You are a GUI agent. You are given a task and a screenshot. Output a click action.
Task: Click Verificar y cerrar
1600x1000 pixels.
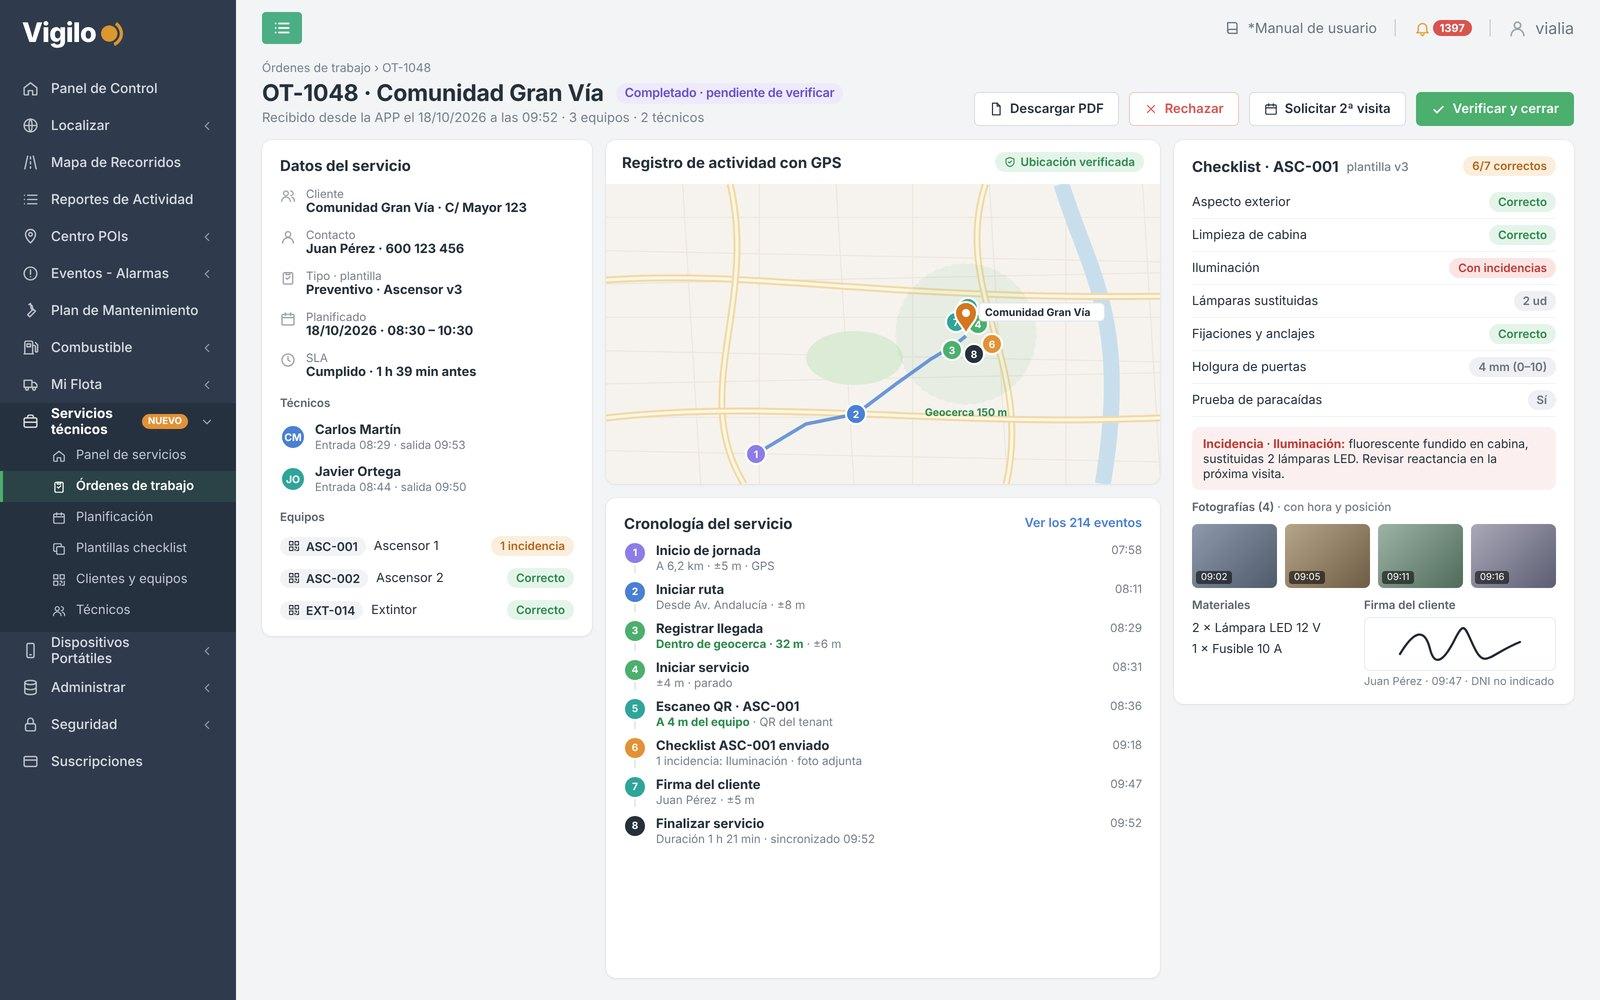pos(1495,109)
